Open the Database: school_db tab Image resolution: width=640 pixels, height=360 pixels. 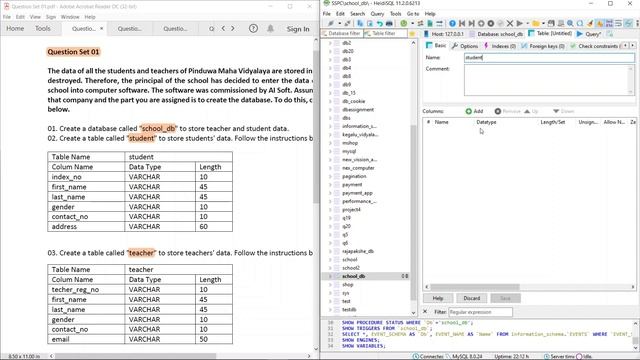tap(496, 34)
